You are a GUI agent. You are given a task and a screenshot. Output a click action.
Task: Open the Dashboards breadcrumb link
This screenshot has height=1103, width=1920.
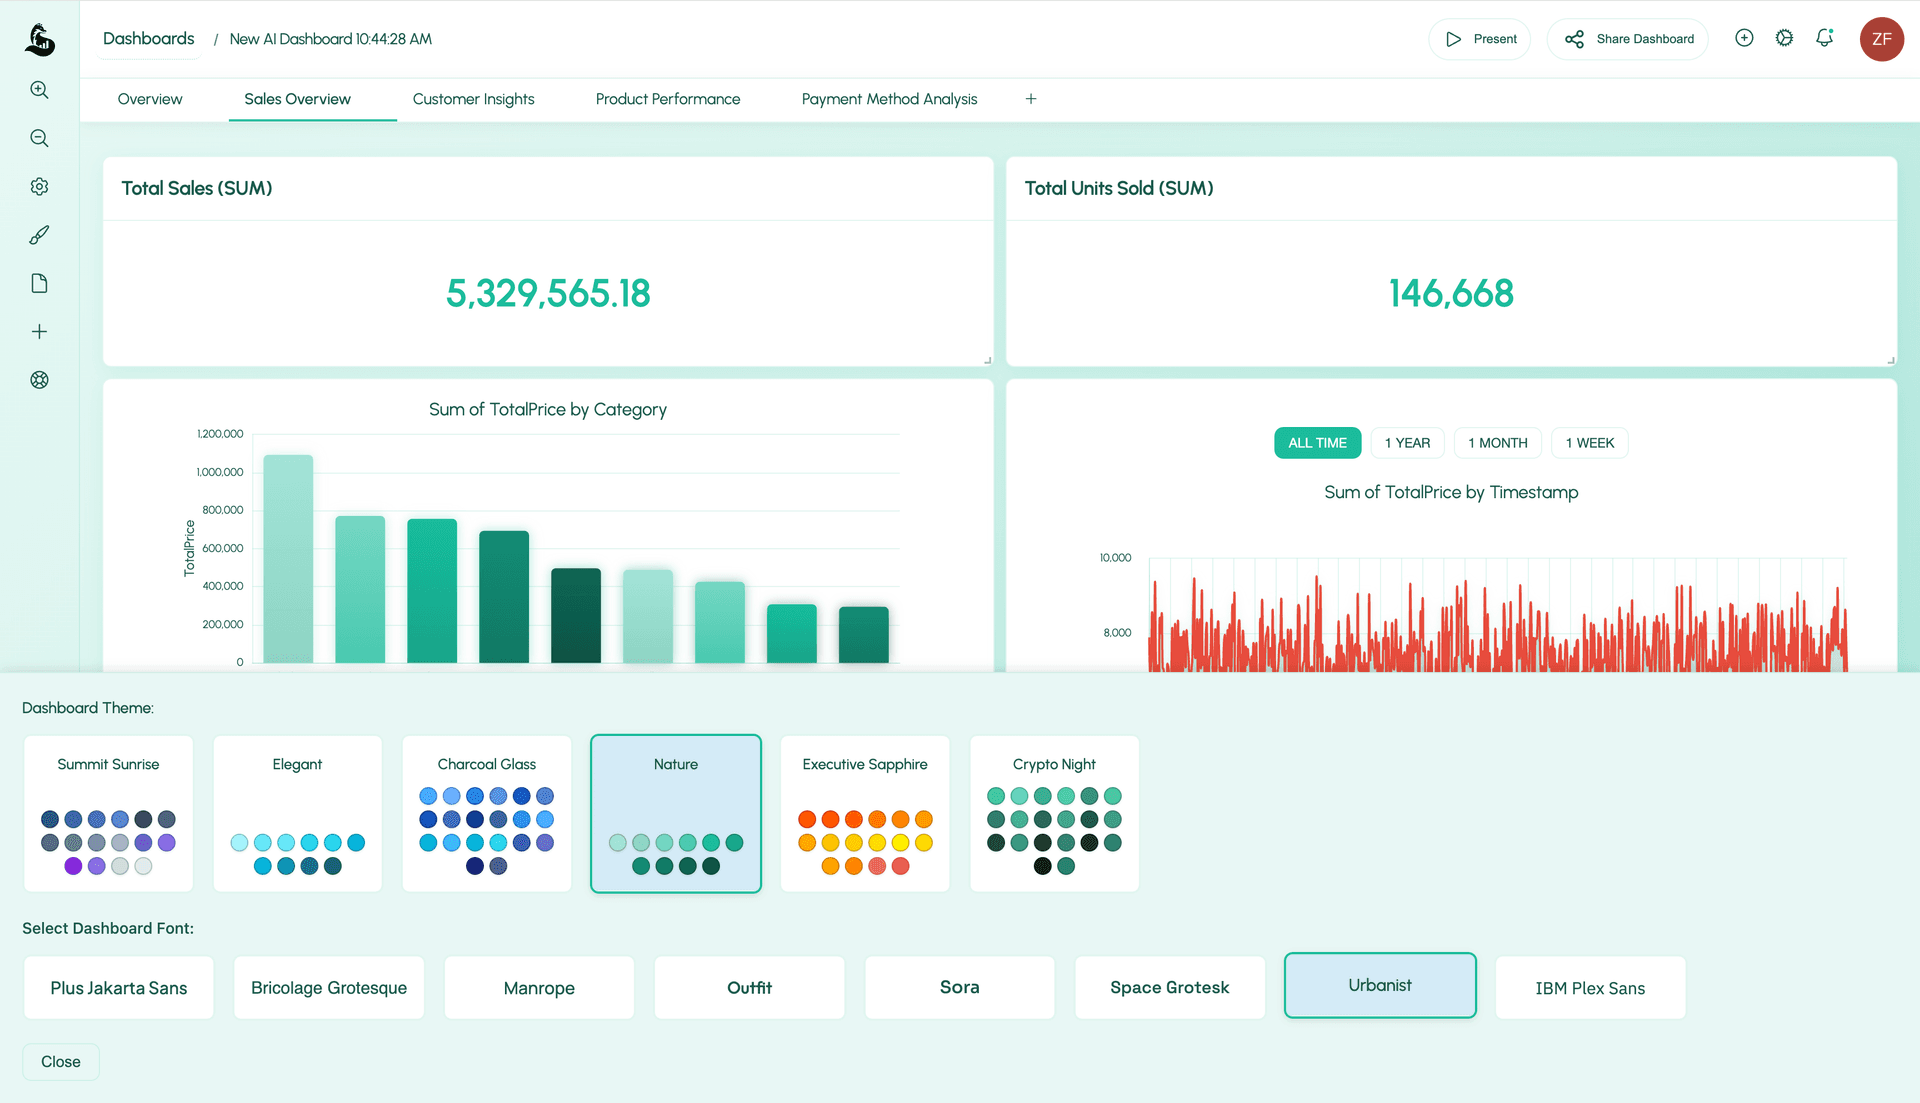tap(149, 39)
